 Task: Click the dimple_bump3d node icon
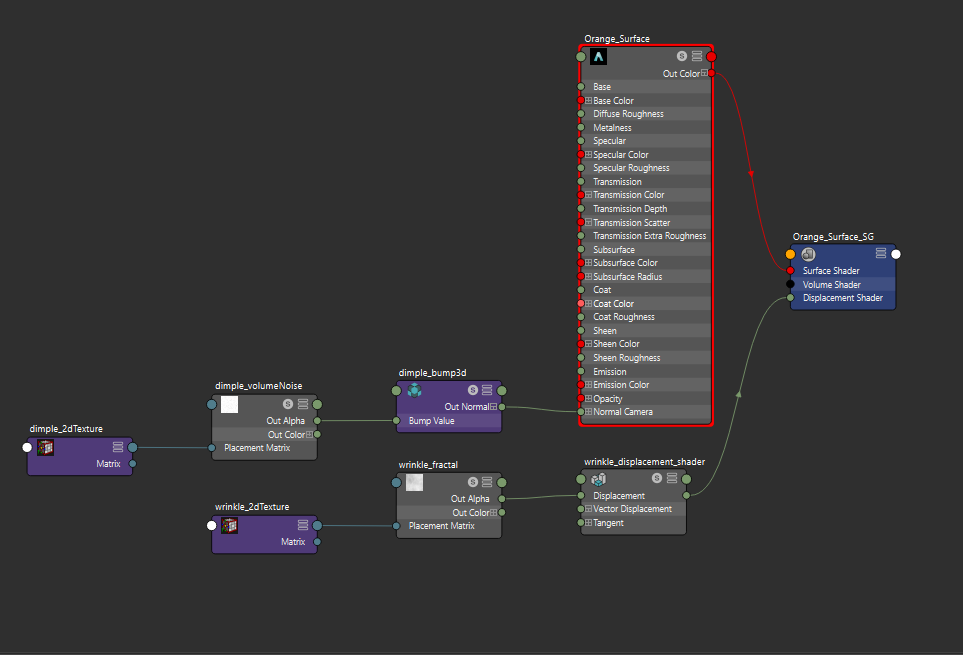(x=414, y=390)
